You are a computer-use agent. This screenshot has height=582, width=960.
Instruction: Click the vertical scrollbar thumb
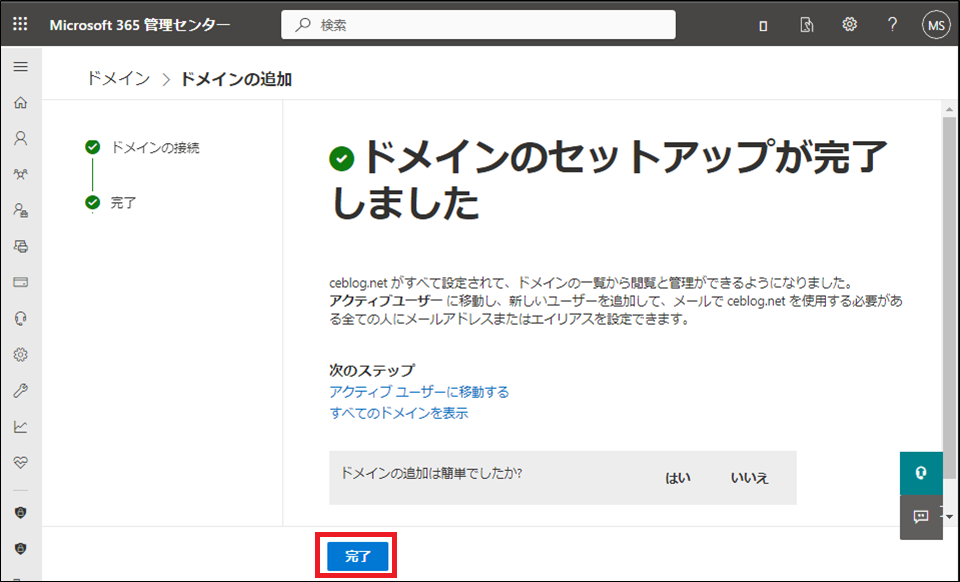point(949,298)
